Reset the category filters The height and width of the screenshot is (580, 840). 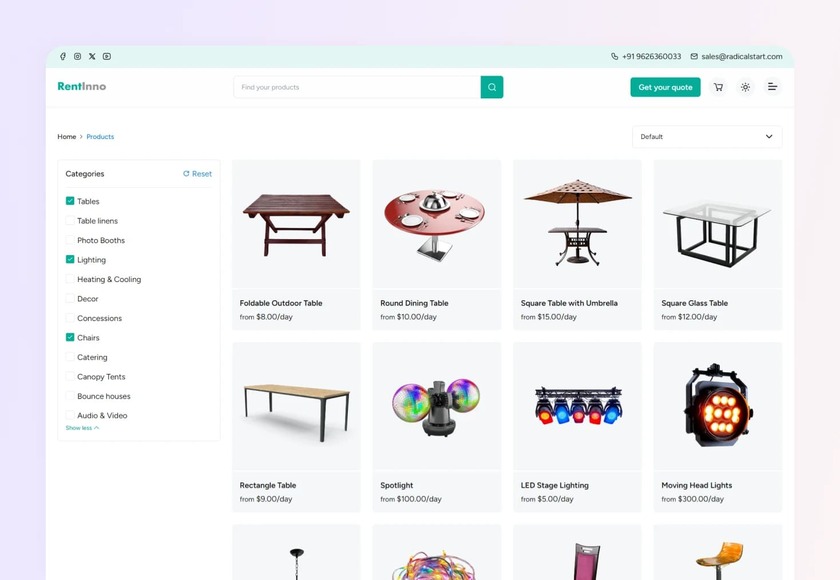(197, 174)
